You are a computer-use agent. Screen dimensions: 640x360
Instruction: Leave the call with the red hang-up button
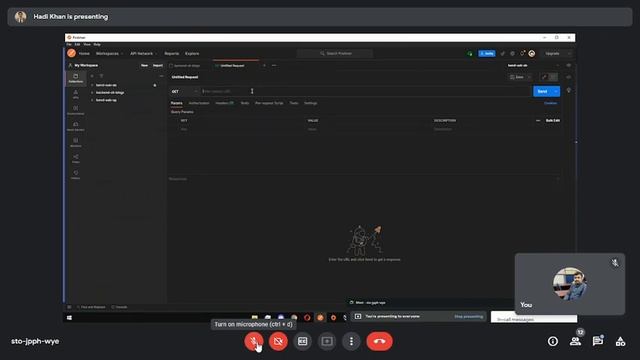380,341
